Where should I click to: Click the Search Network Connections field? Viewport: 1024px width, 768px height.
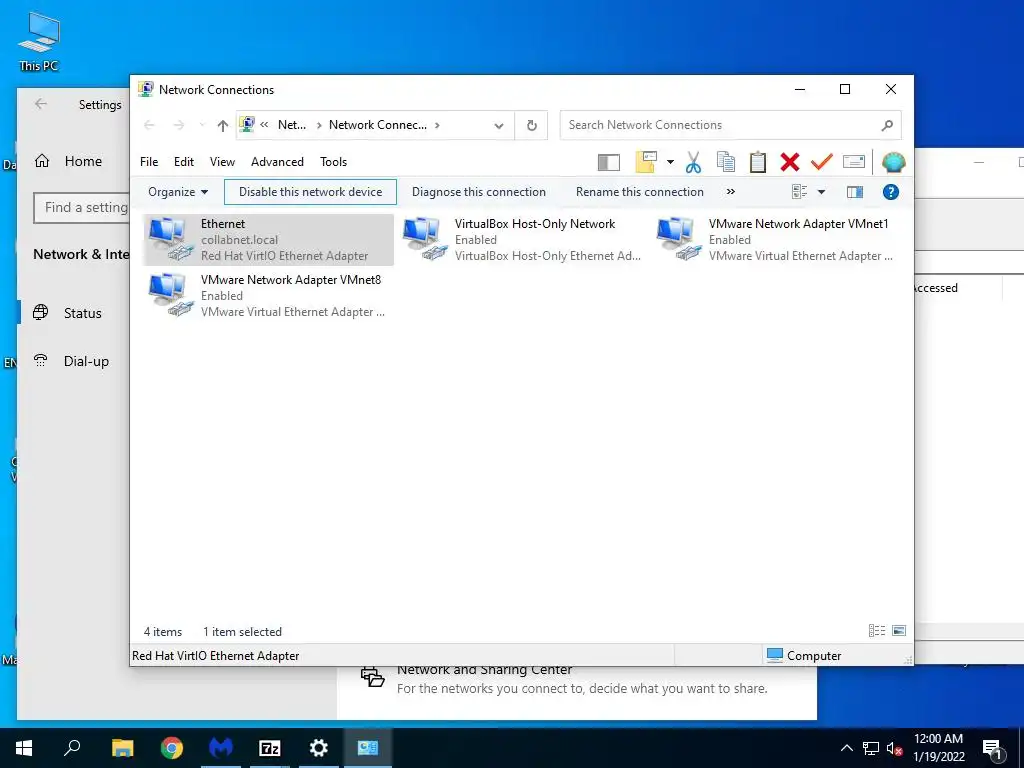point(730,125)
